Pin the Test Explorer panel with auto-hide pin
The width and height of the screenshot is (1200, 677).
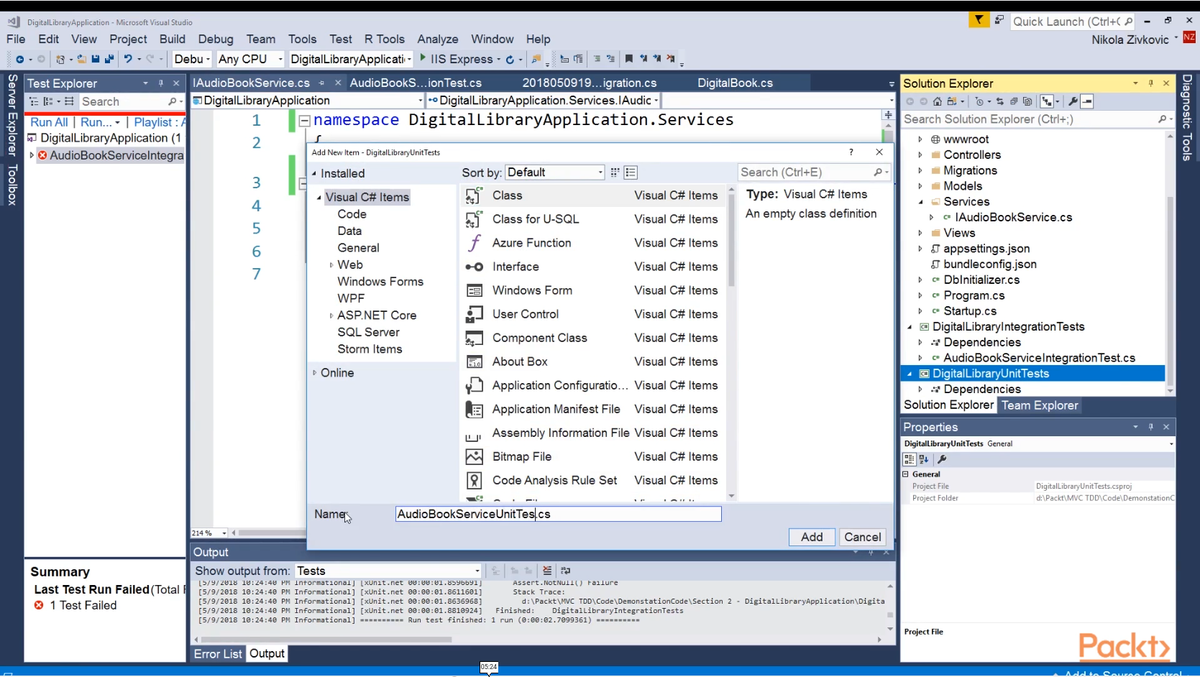click(161, 83)
